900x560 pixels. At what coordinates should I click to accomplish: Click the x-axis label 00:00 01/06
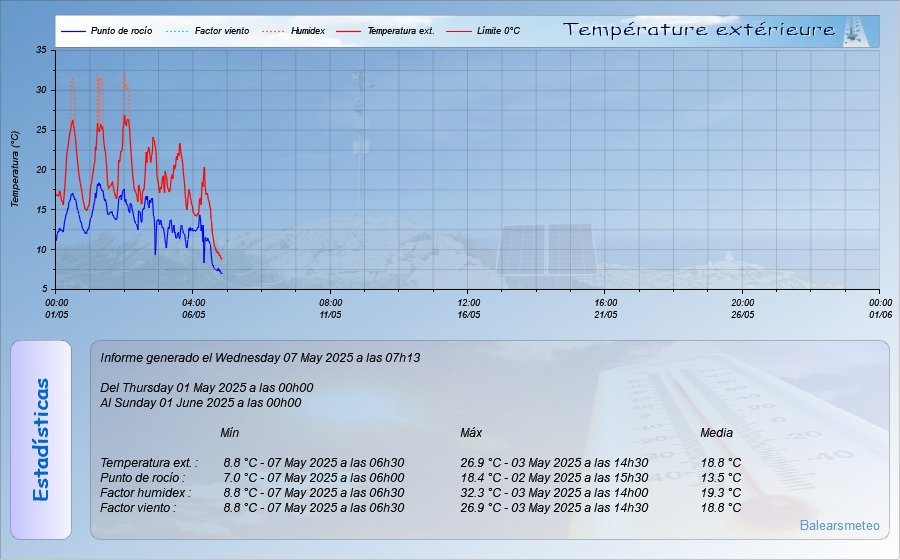click(x=880, y=309)
